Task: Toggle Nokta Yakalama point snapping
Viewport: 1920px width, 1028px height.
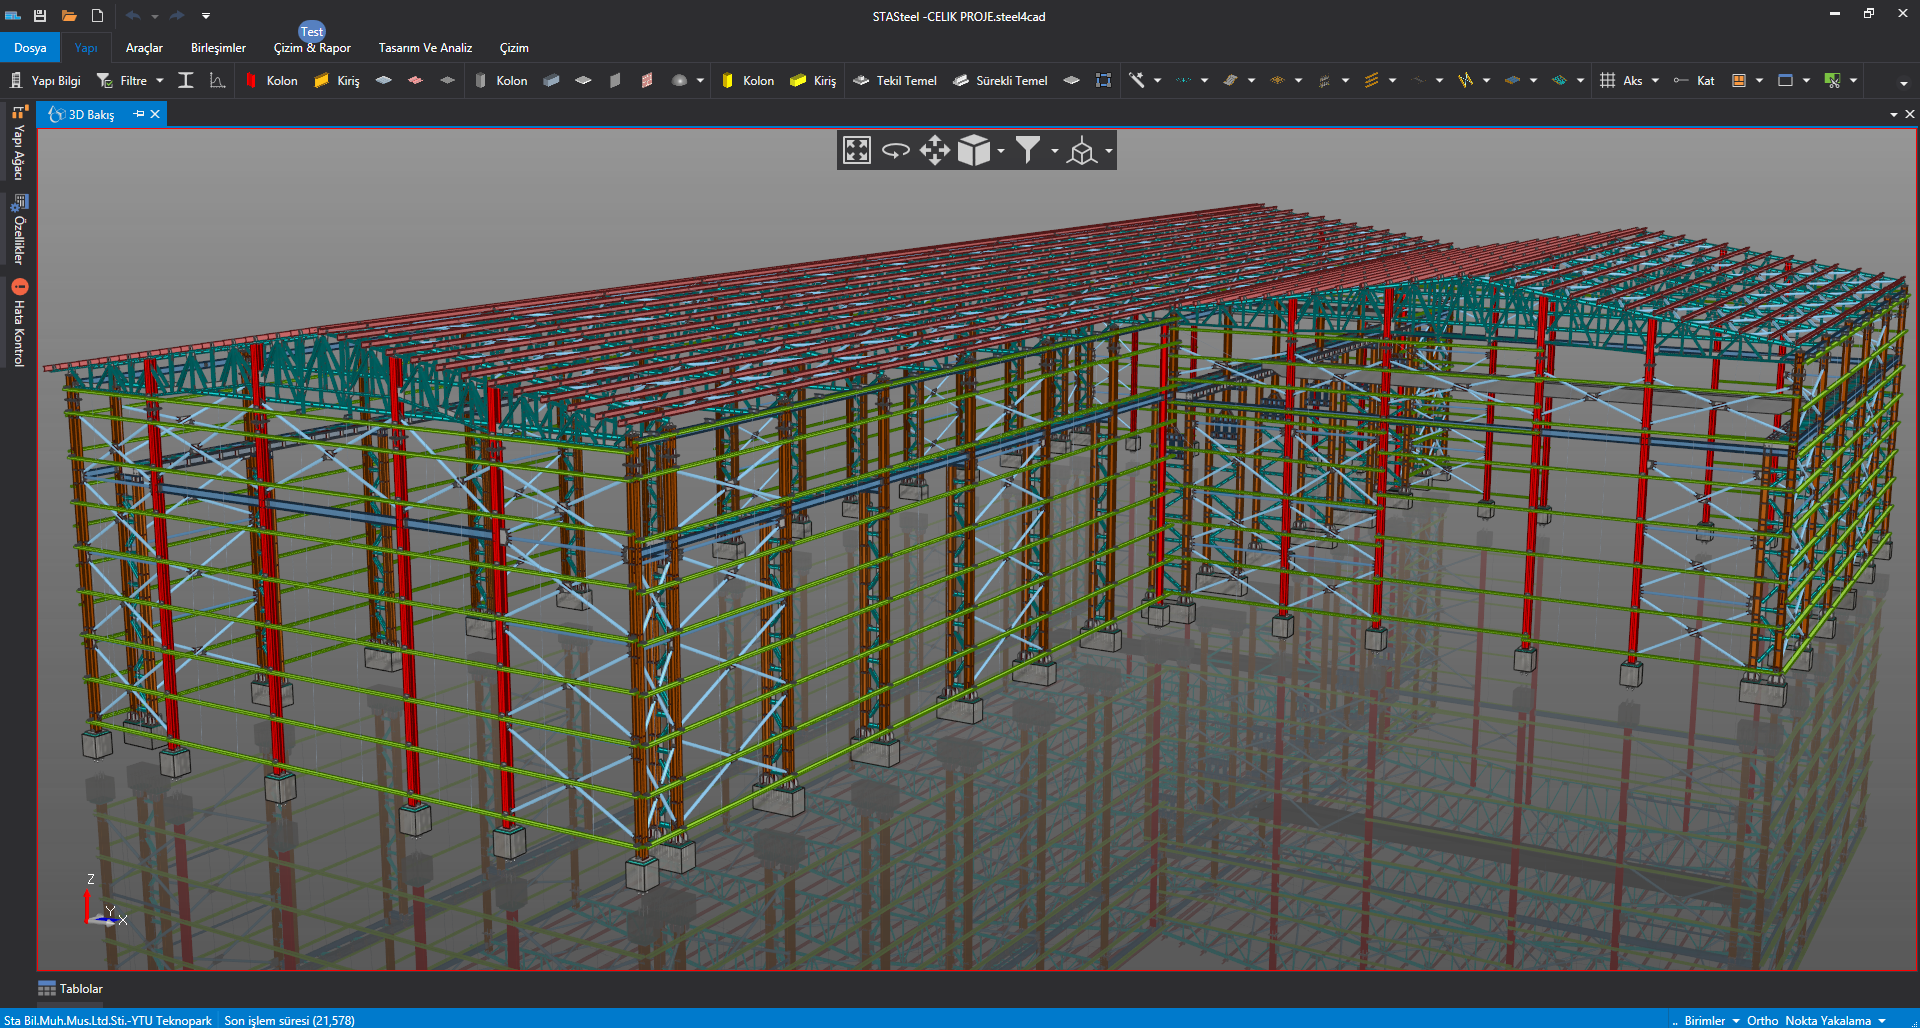Action: (x=1827, y=1020)
